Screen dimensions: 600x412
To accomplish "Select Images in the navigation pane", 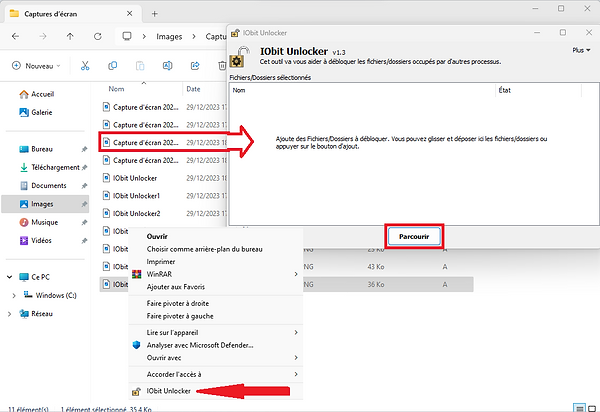I will pos(45,204).
